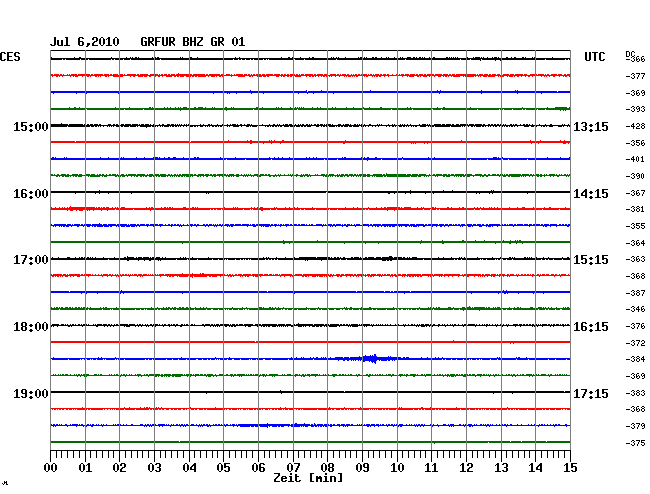Viewport: 650px width, 494px height.
Task: Click the '14:15' UTC time label
Action: tap(591, 194)
